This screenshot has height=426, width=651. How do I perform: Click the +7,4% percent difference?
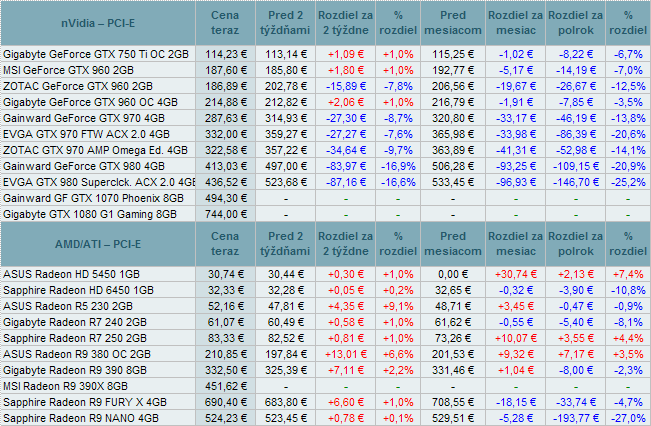click(x=628, y=274)
